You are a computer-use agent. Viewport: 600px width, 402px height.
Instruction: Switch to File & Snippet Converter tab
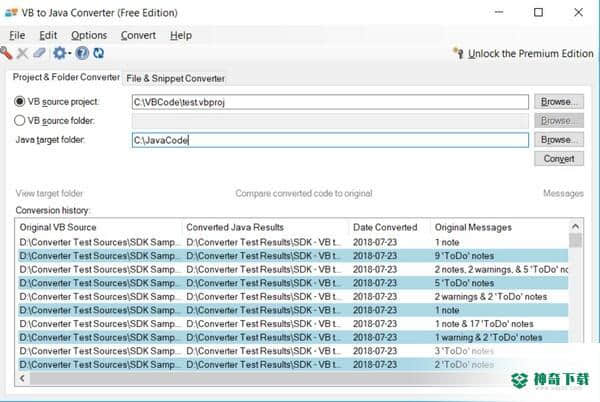click(x=175, y=78)
